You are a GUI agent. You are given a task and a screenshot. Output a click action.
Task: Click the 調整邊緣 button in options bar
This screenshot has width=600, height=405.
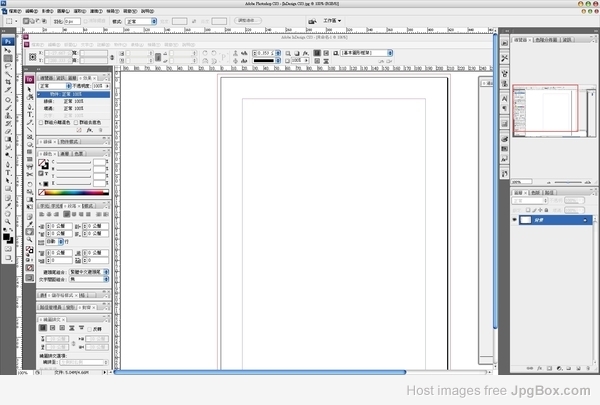(x=247, y=20)
